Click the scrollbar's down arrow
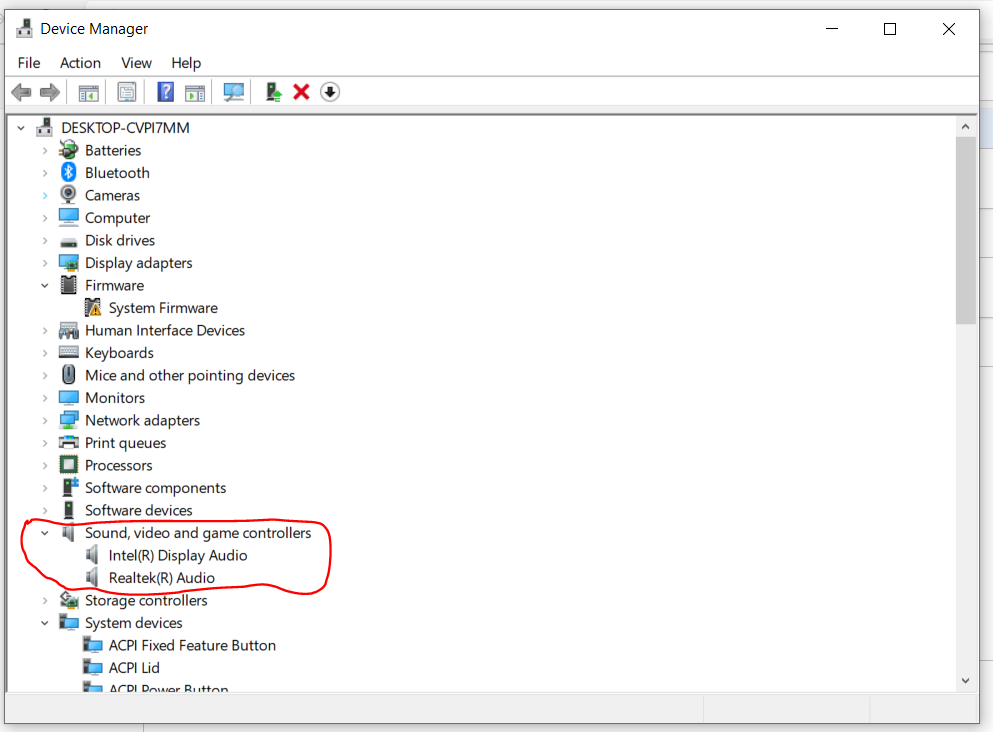The image size is (993, 732). pyautogui.click(x=964, y=680)
